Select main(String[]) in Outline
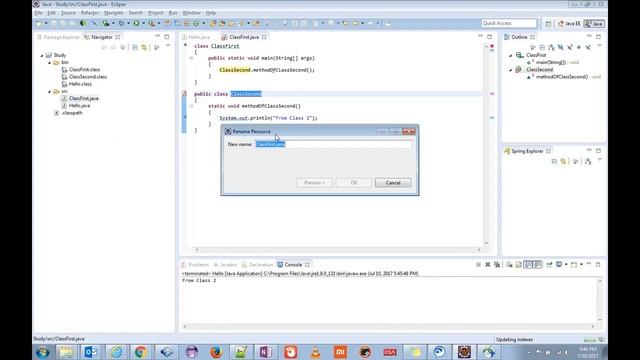Viewport: 640px width, 360px height. tap(551, 62)
